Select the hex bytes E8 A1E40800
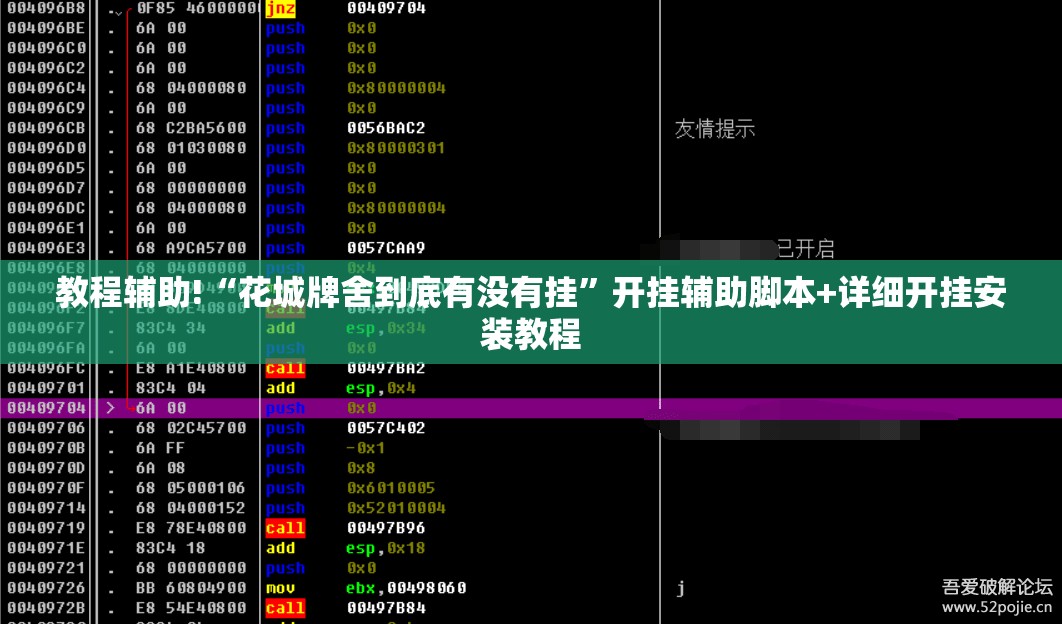This screenshot has width=1062, height=624. pyautogui.click(x=191, y=369)
